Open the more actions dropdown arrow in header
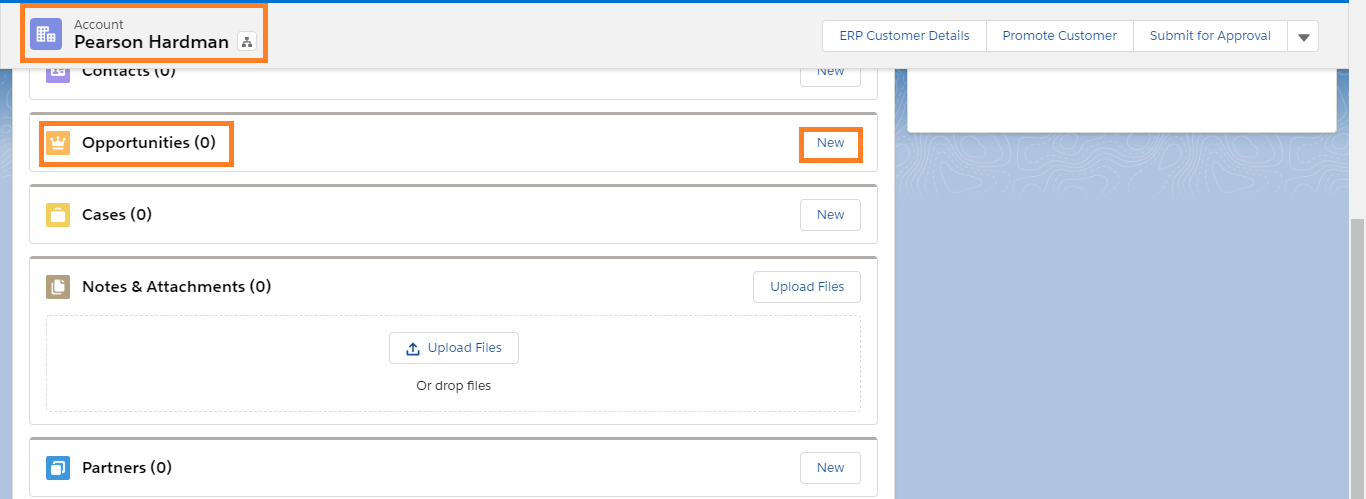1366x499 pixels. [x=1303, y=36]
